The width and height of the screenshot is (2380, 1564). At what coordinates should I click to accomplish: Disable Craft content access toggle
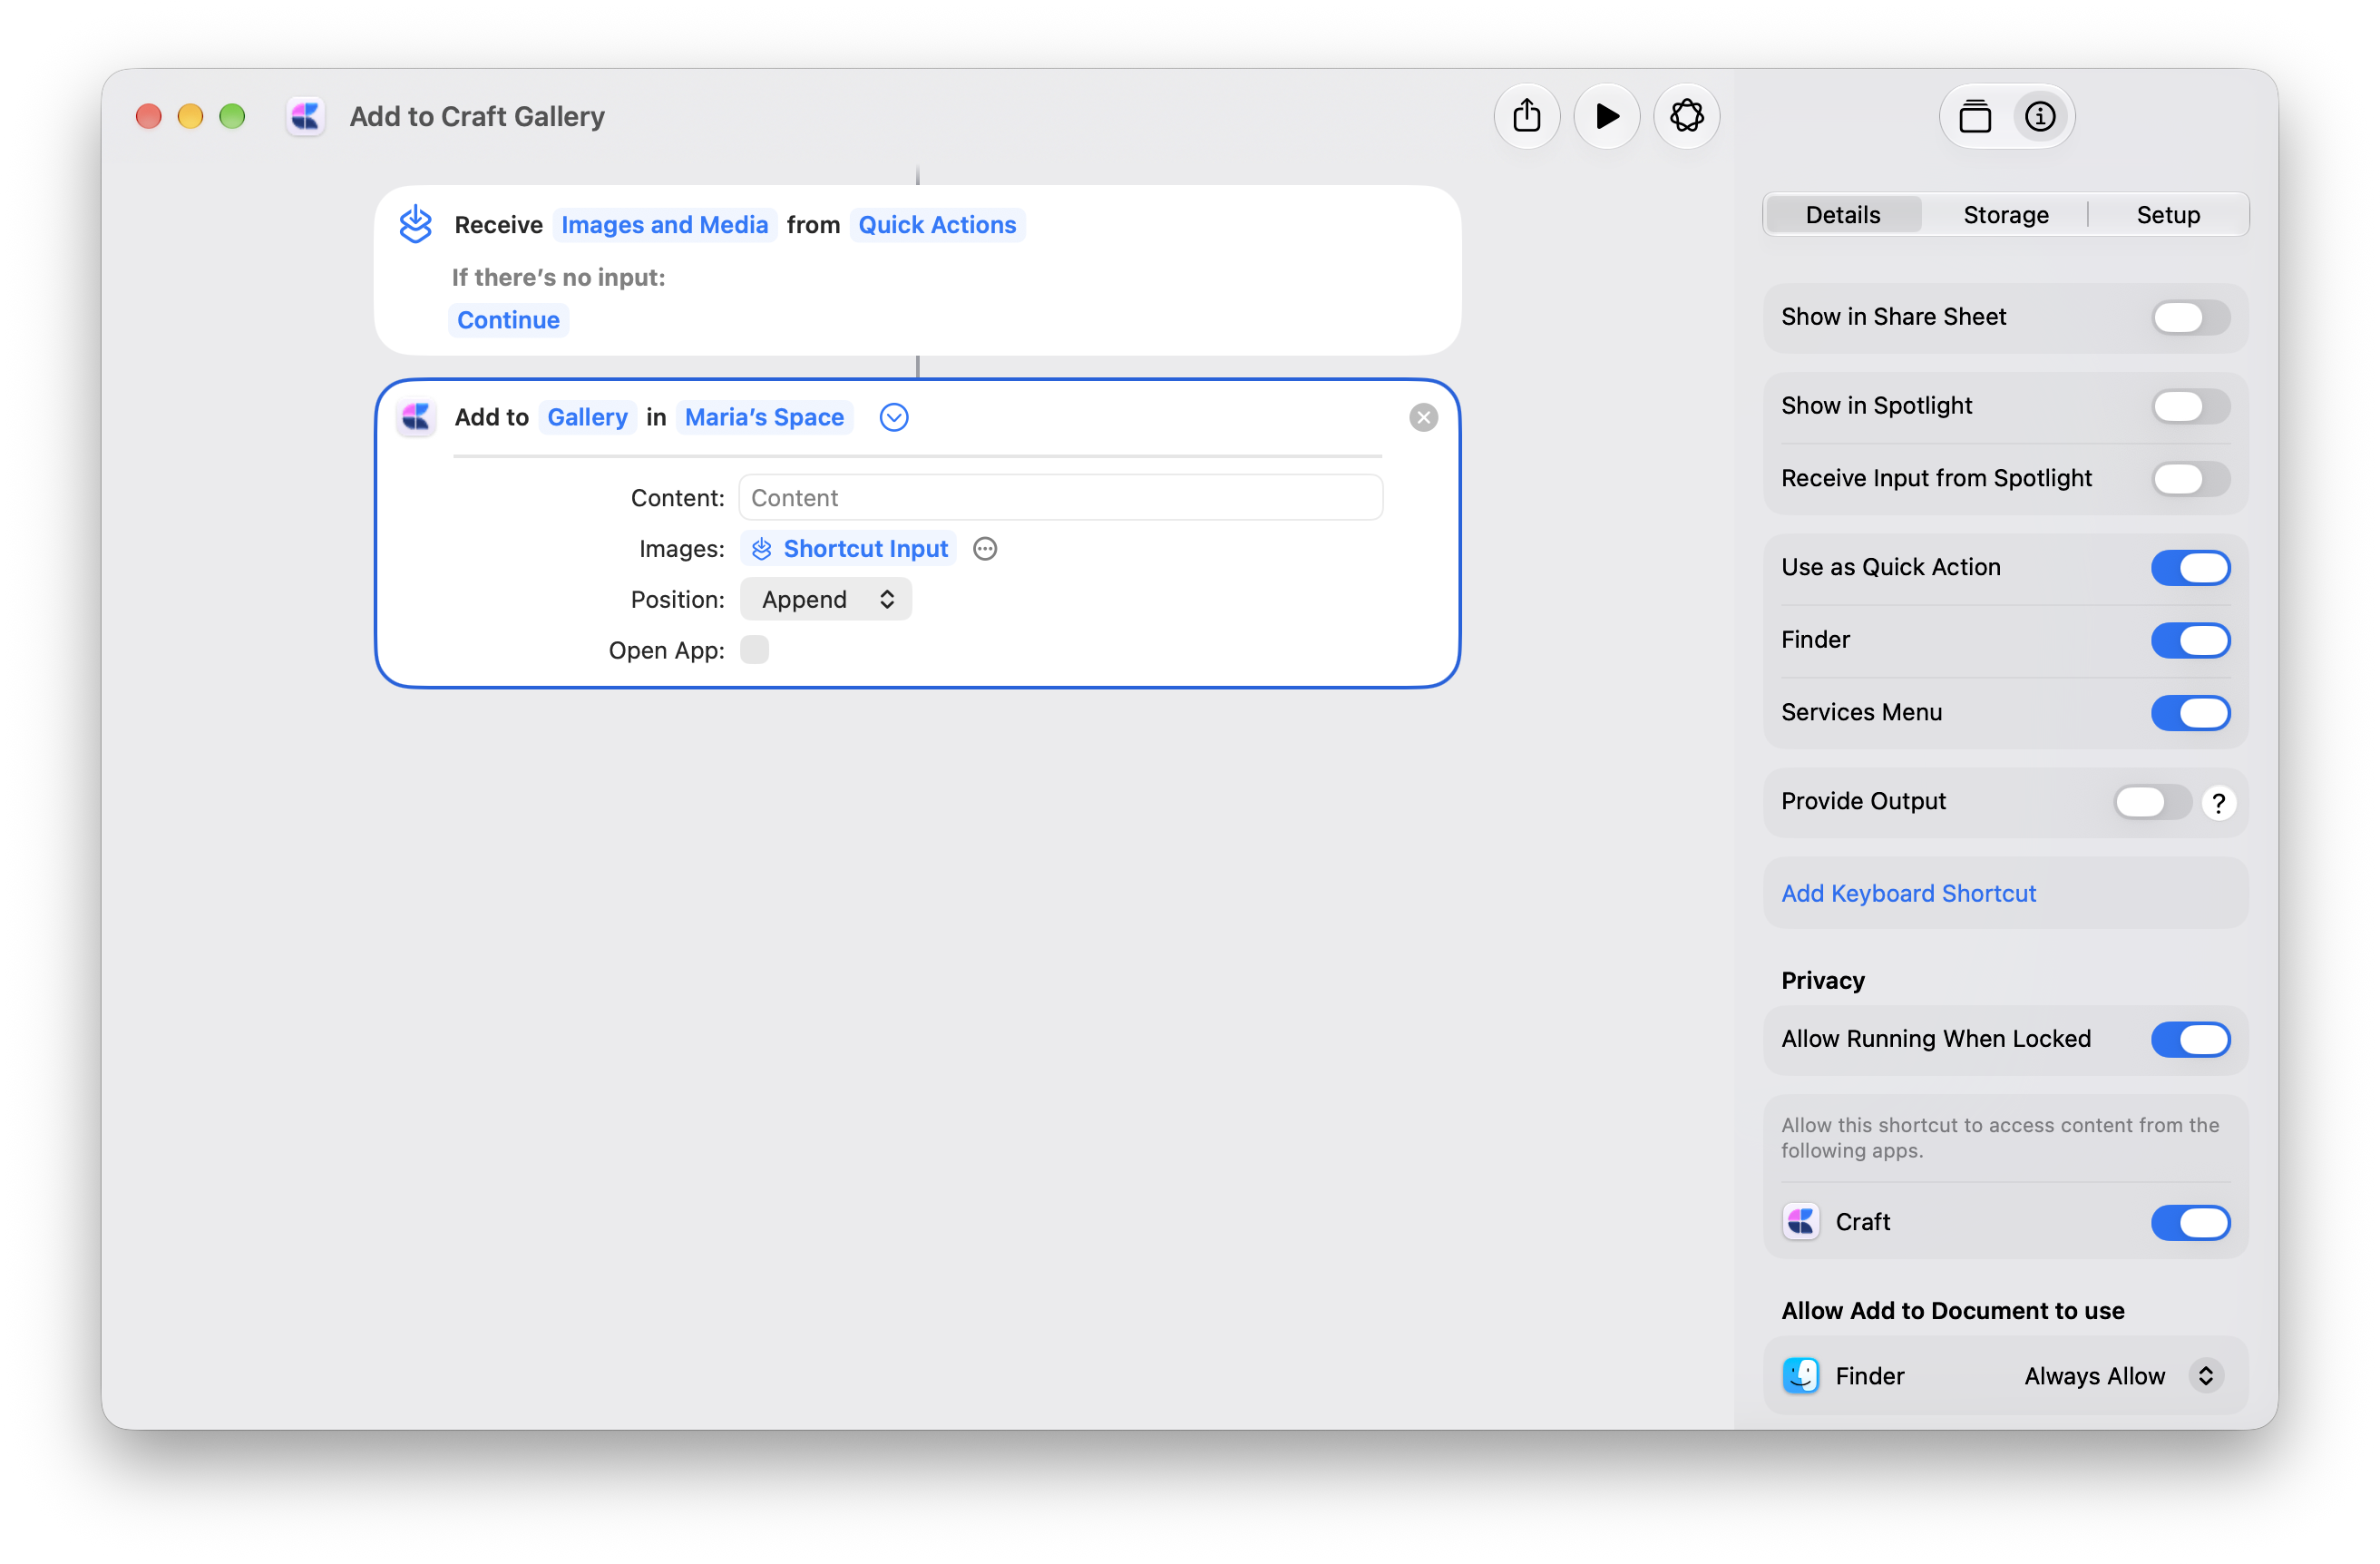(x=2190, y=1222)
